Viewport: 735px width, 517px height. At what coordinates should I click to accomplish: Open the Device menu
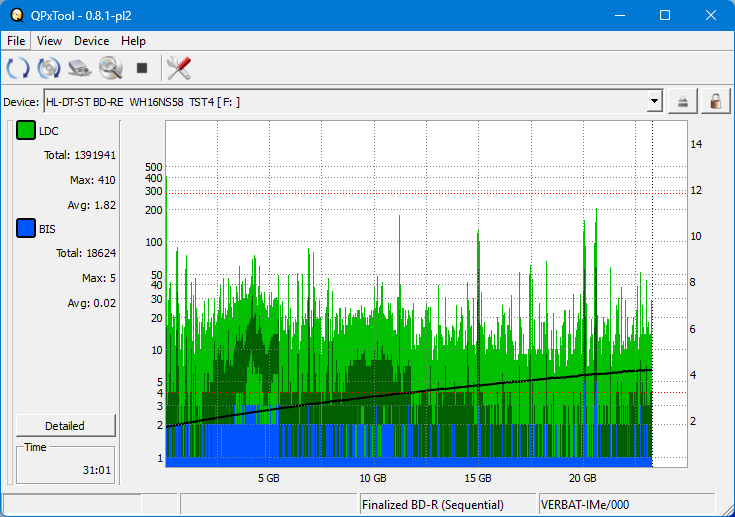point(91,41)
